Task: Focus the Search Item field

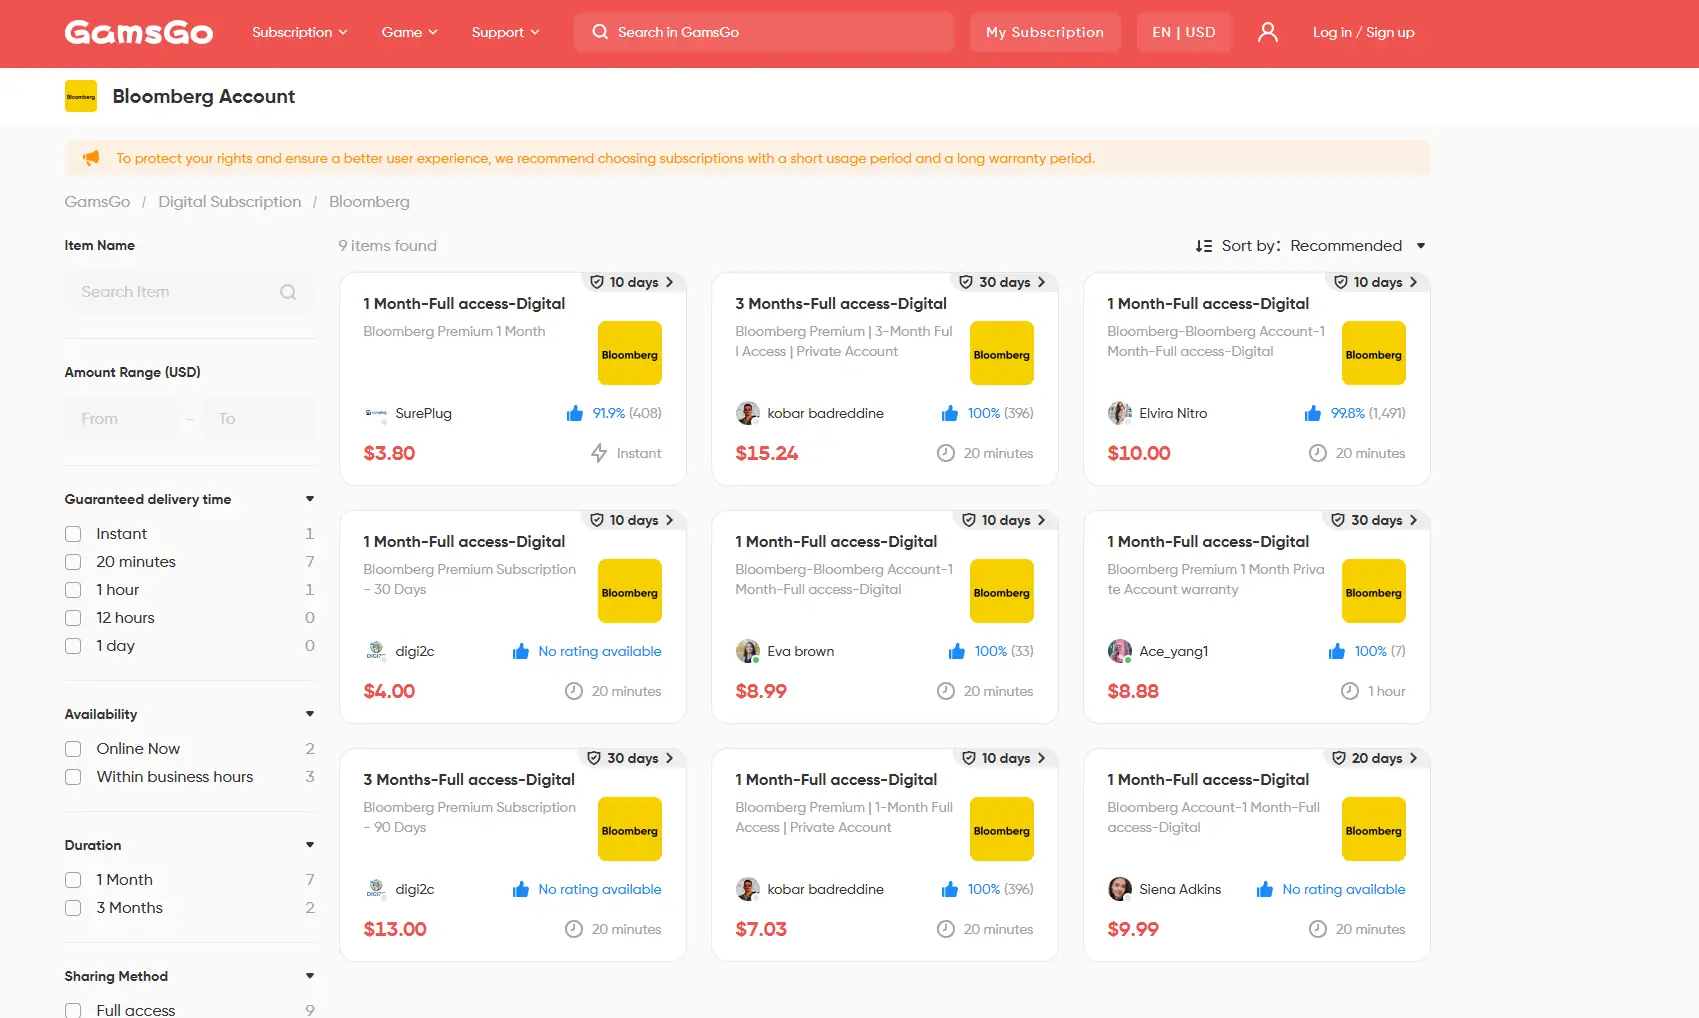Action: (190, 292)
